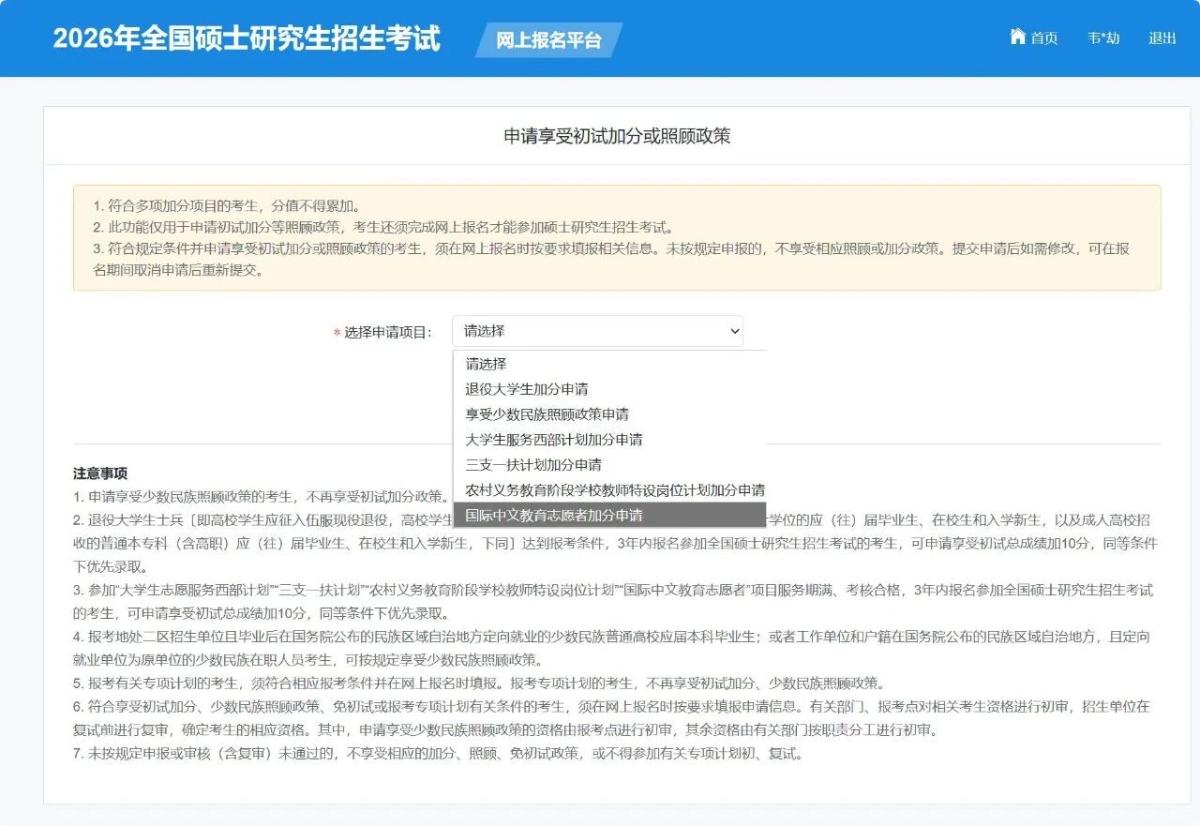Screen dimensions: 1200x826
Task: Click the 2026年全国硕士研究生招生考试 site title
Action: [246, 39]
